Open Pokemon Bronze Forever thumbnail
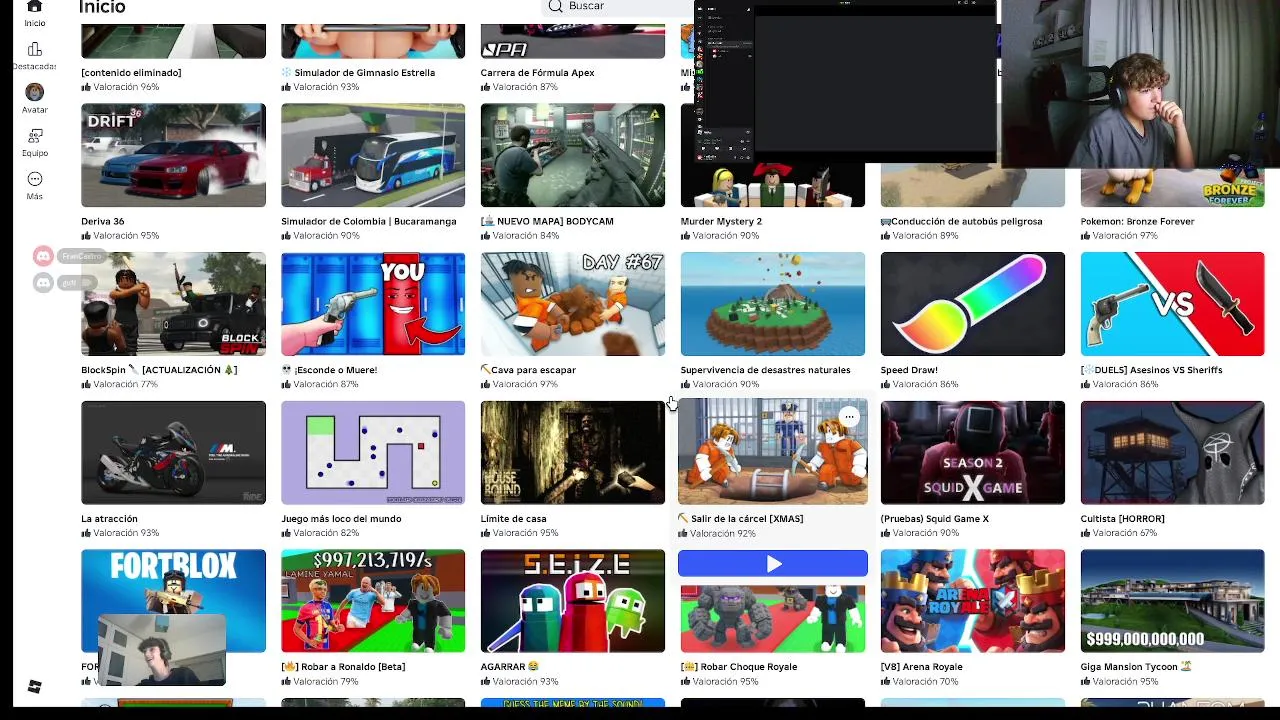 [1173, 187]
